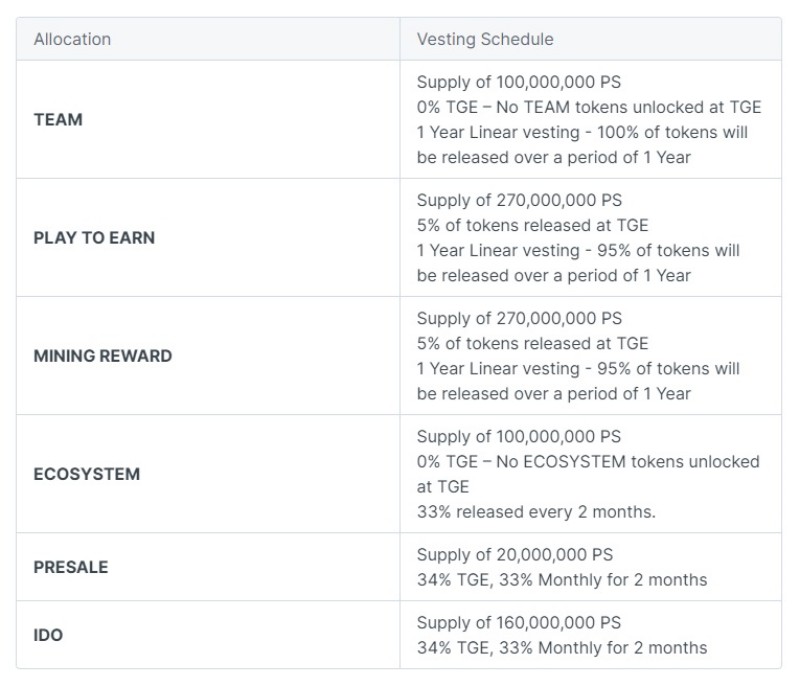Click the IDO allocation label
Viewport: 800px width, 687px height.
point(48,635)
